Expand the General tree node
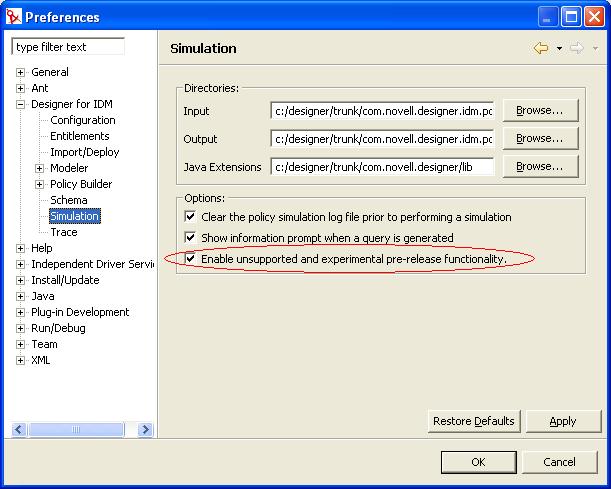 (20, 72)
